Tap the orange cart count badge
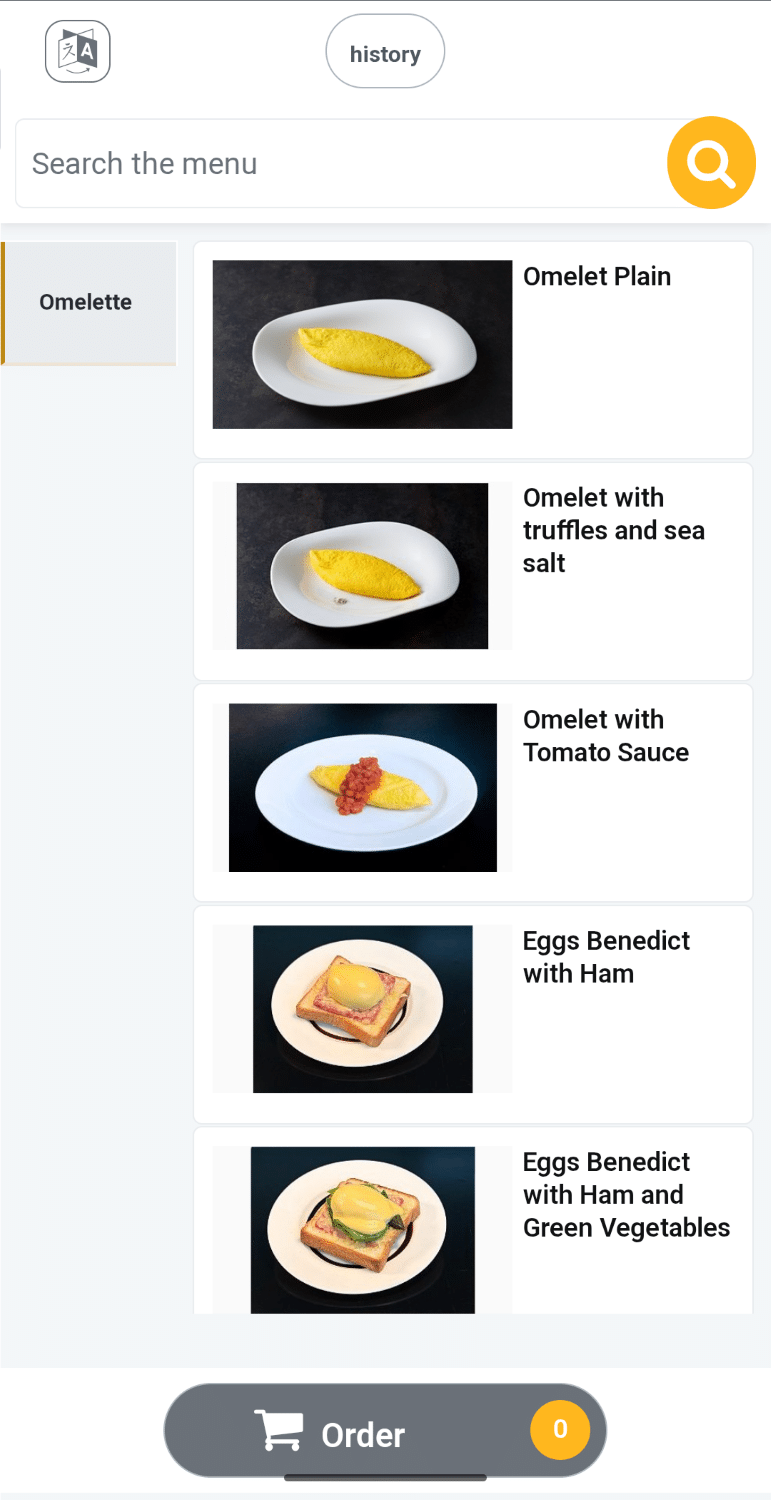This screenshot has width=771, height=1500. [x=560, y=1430]
